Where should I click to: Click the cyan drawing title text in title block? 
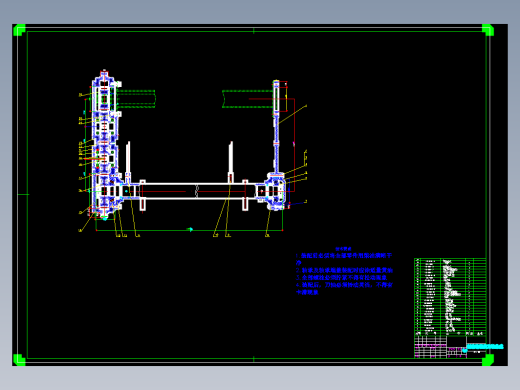click(484, 347)
